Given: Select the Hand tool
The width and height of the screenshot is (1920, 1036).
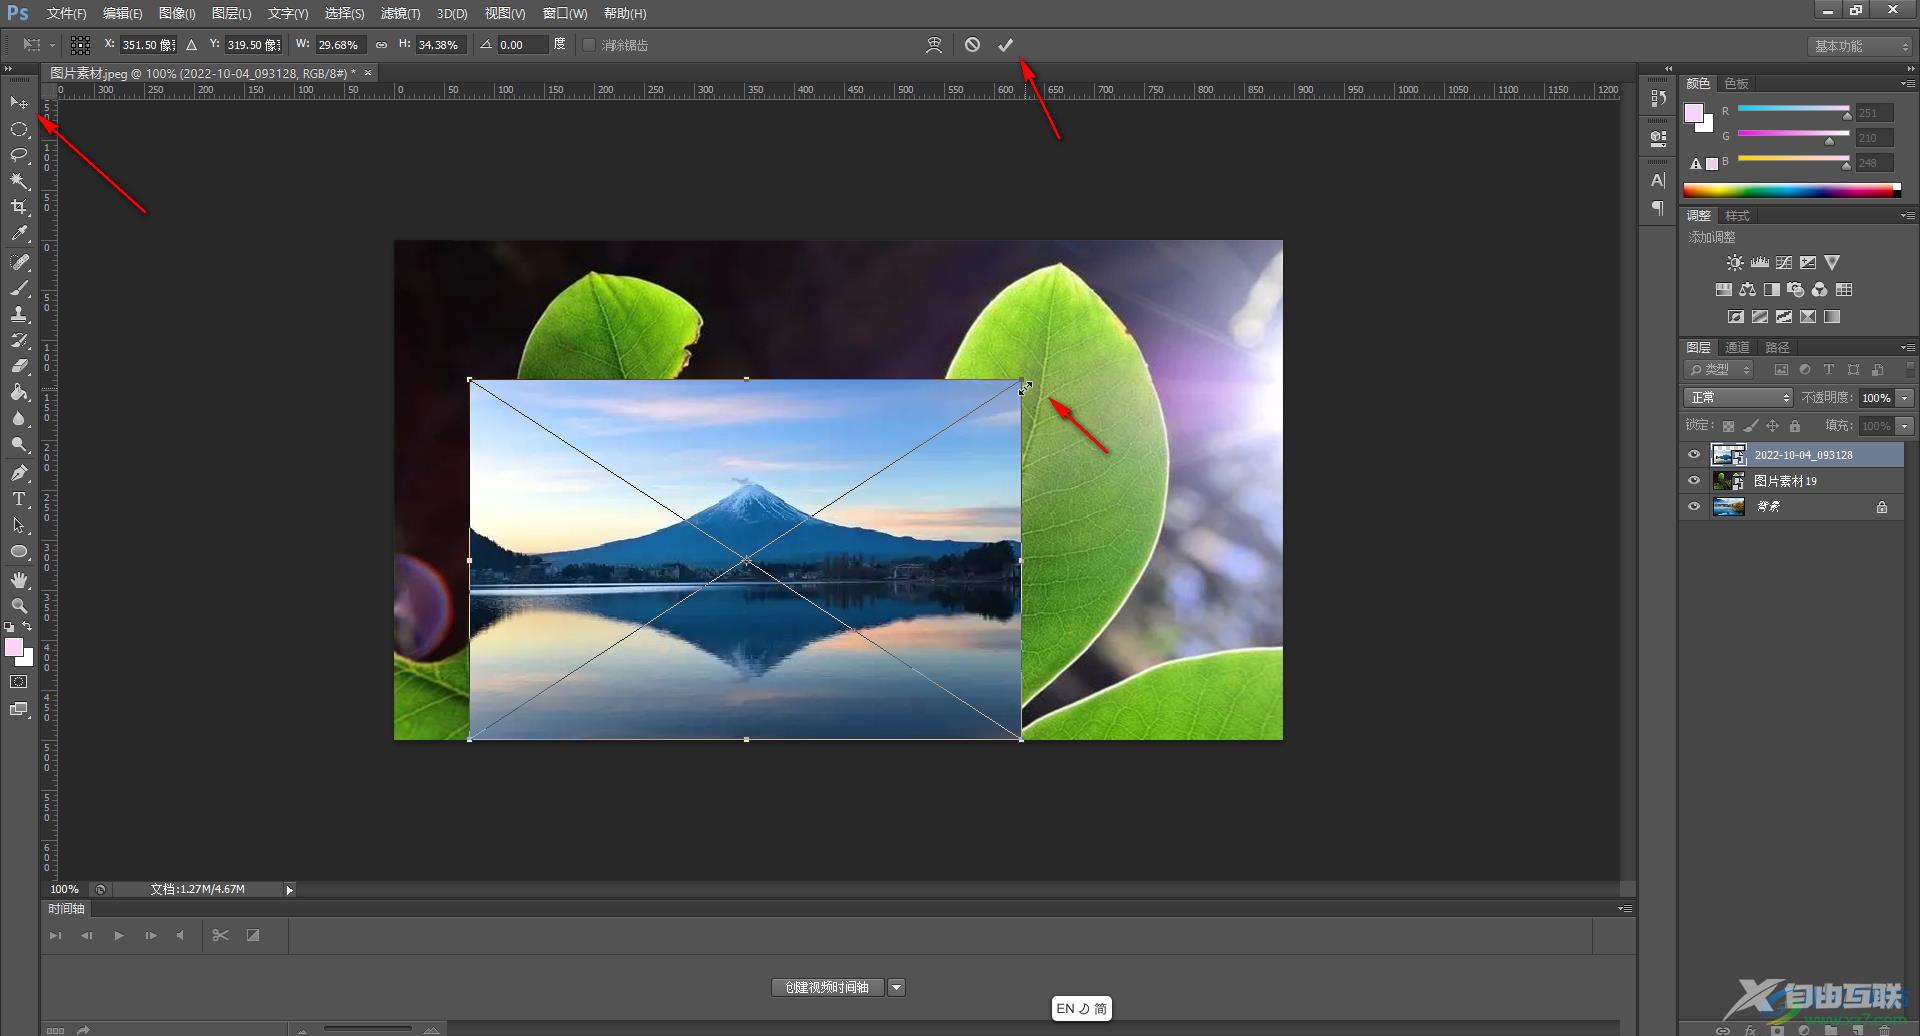Looking at the screenshot, I should coord(19,580).
